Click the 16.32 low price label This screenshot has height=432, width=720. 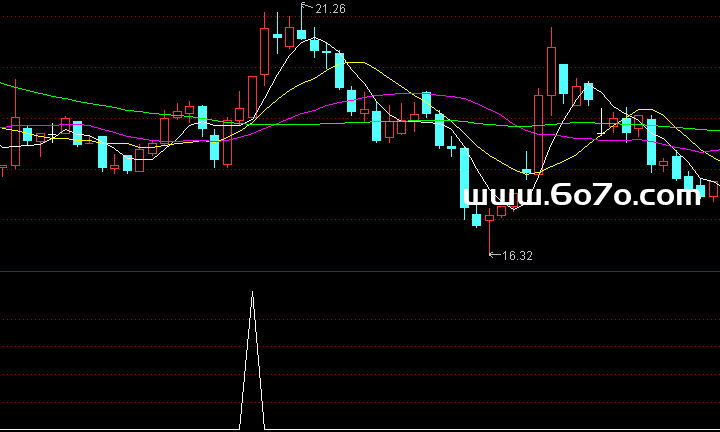pyautogui.click(x=518, y=256)
